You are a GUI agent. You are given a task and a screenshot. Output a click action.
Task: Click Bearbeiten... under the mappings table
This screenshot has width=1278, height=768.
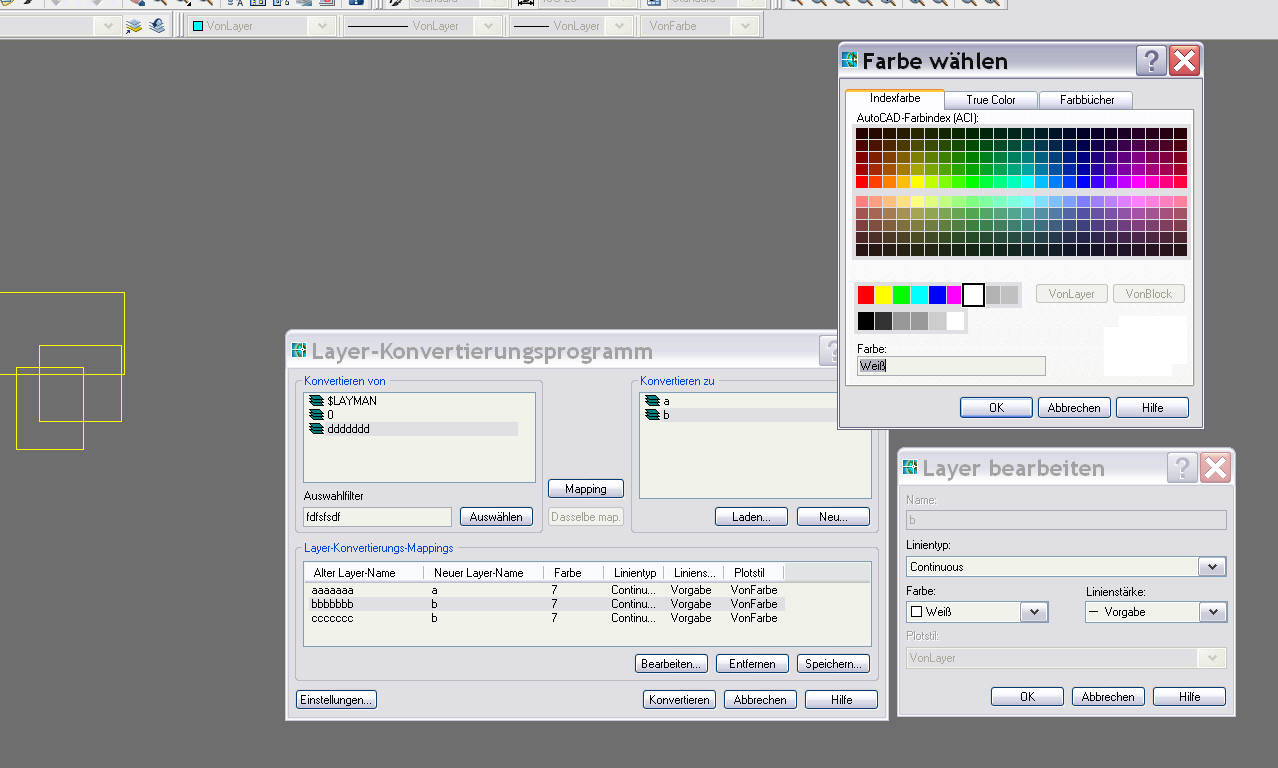(x=672, y=664)
